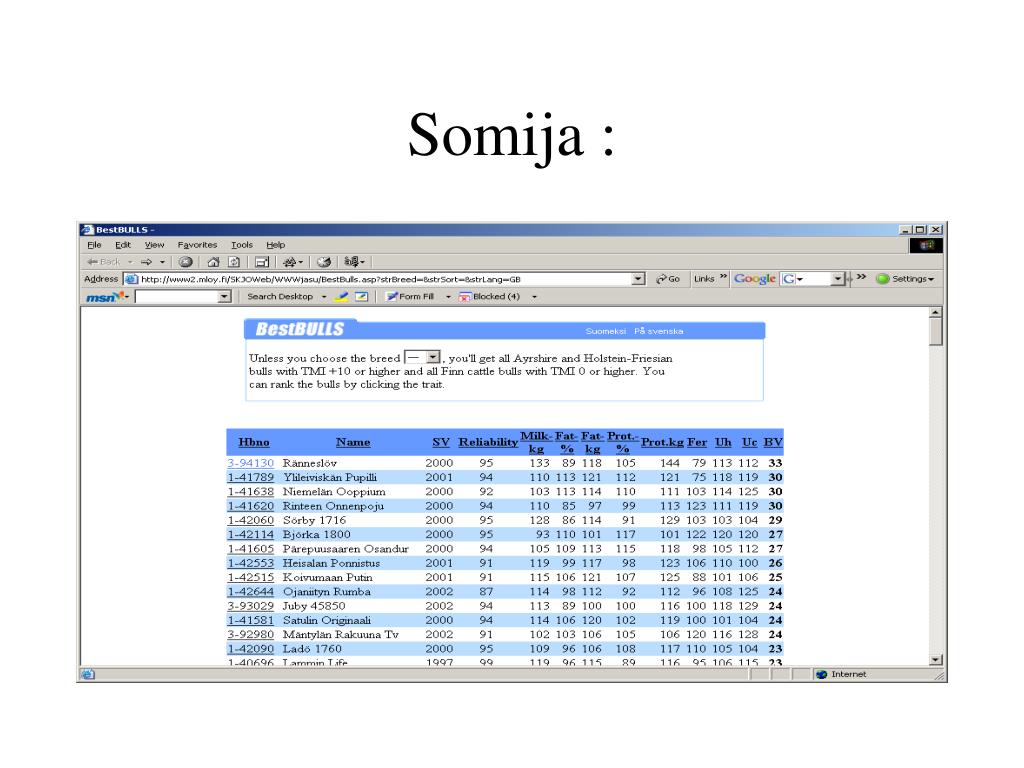Viewport: 1024px width, 768px height.
Task: Click the Full Screen toolbar icon
Action: tap(262, 262)
